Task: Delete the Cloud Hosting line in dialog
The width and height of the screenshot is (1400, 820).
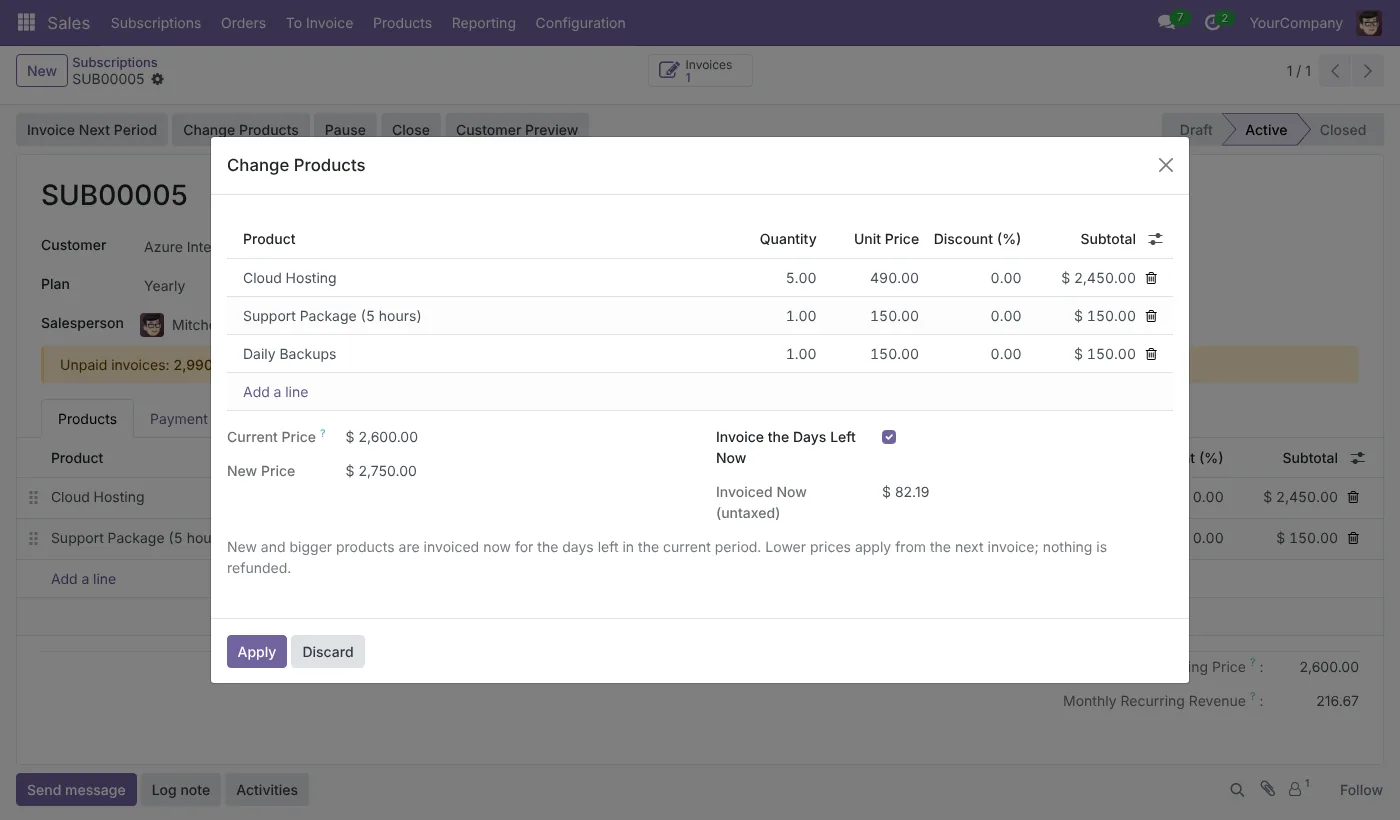Action: (x=1151, y=278)
